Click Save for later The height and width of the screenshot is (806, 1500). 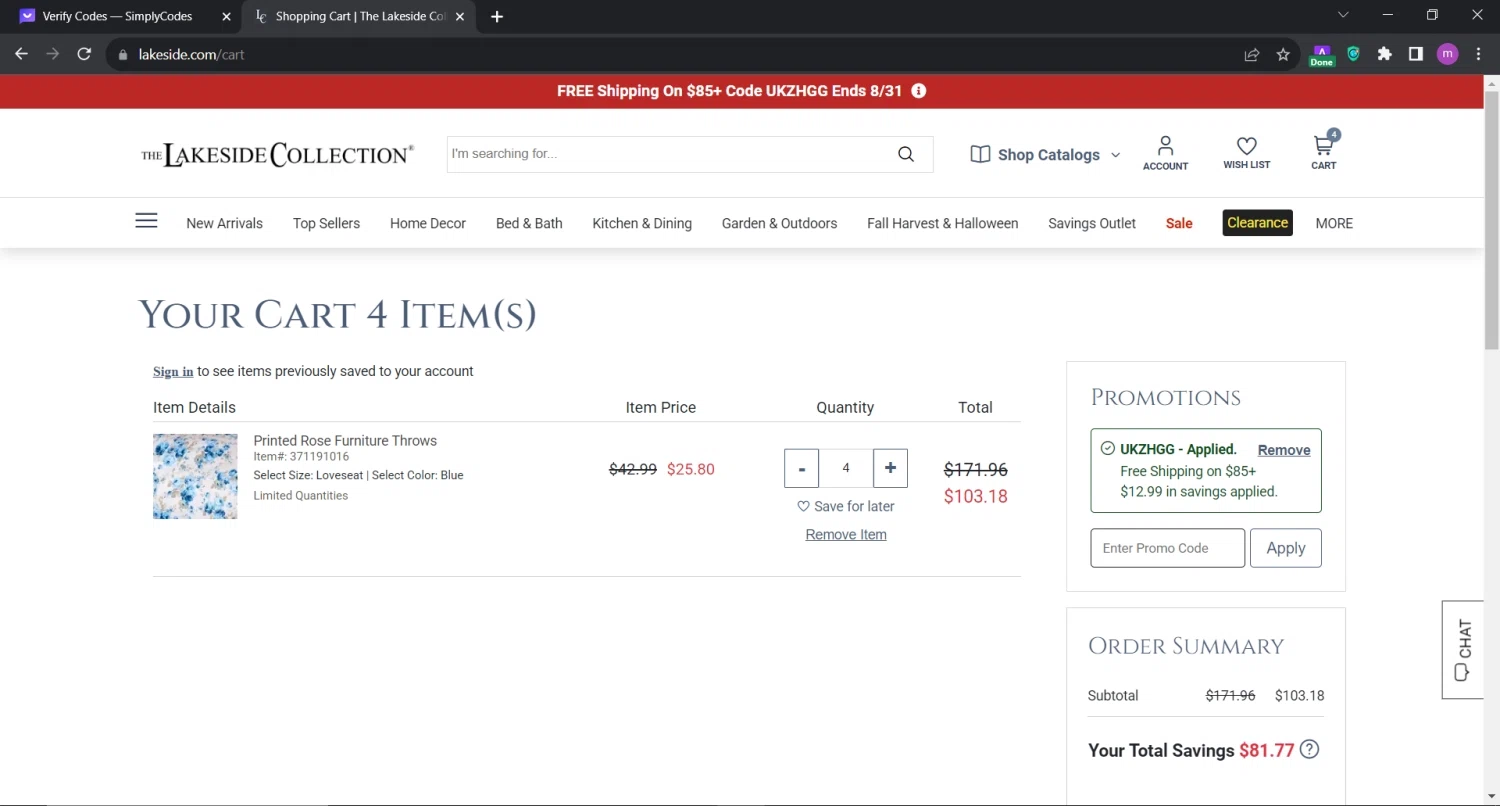click(846, 506)
